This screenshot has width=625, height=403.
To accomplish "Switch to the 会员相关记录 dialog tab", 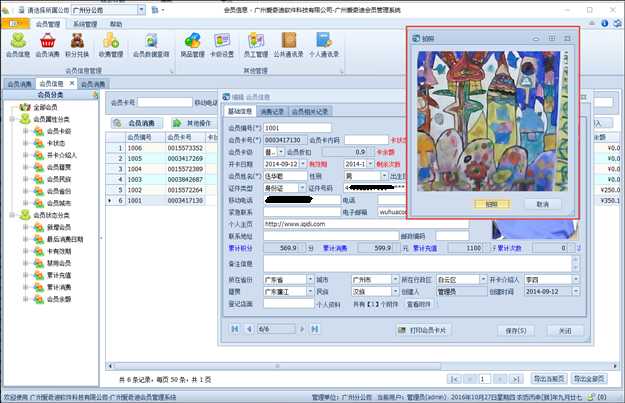I will click(x=310, y=111).
